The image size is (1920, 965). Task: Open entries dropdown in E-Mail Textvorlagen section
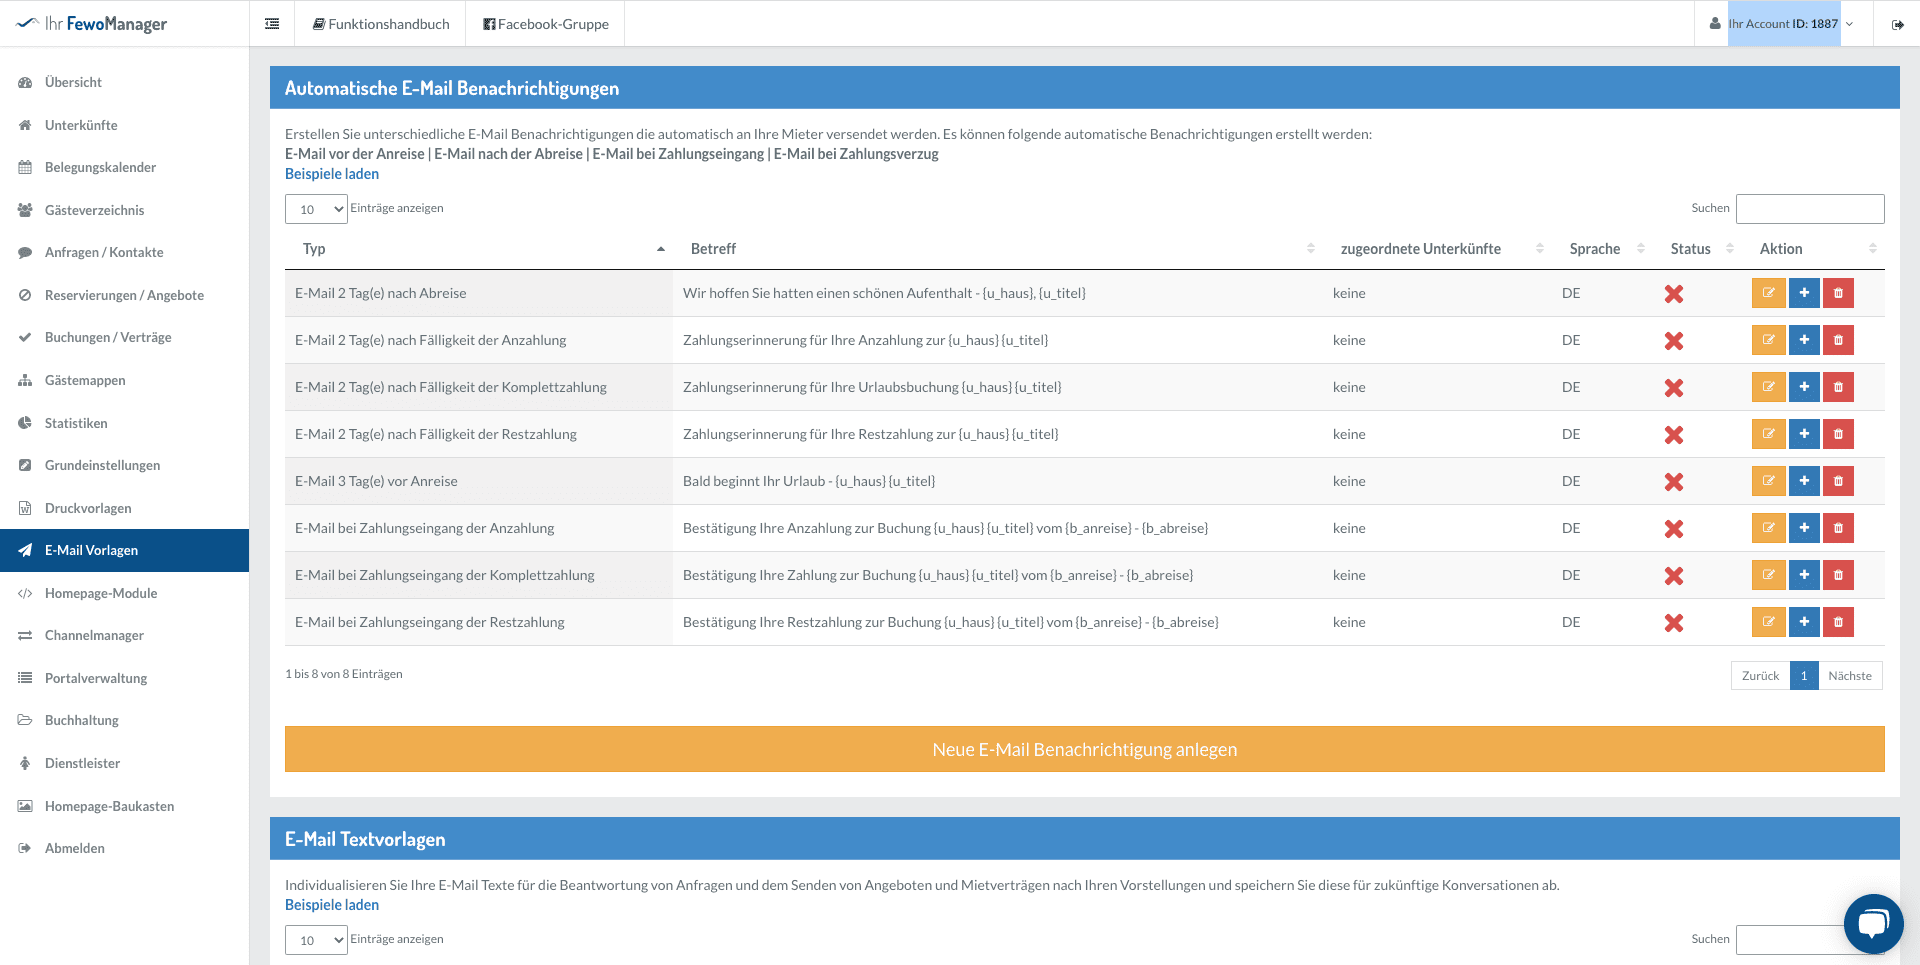click(x=316, y=940)
